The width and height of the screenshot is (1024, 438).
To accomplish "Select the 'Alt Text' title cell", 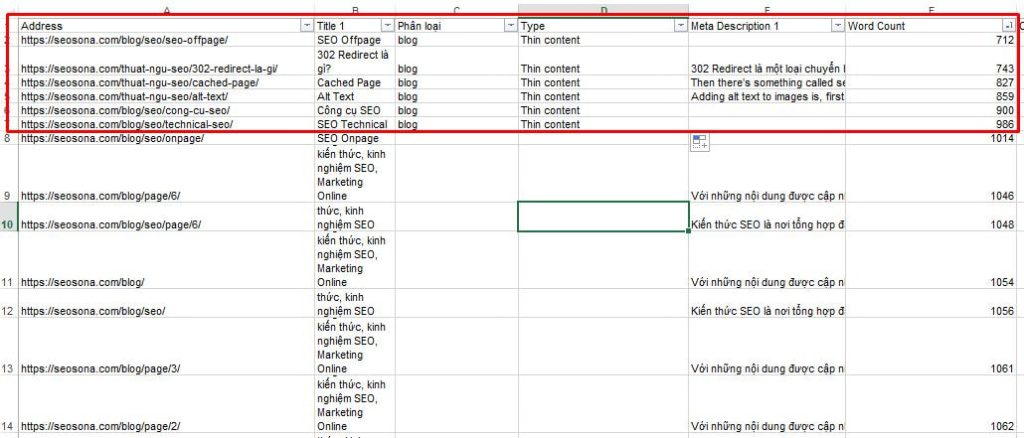I will click(x=355, y=96).
